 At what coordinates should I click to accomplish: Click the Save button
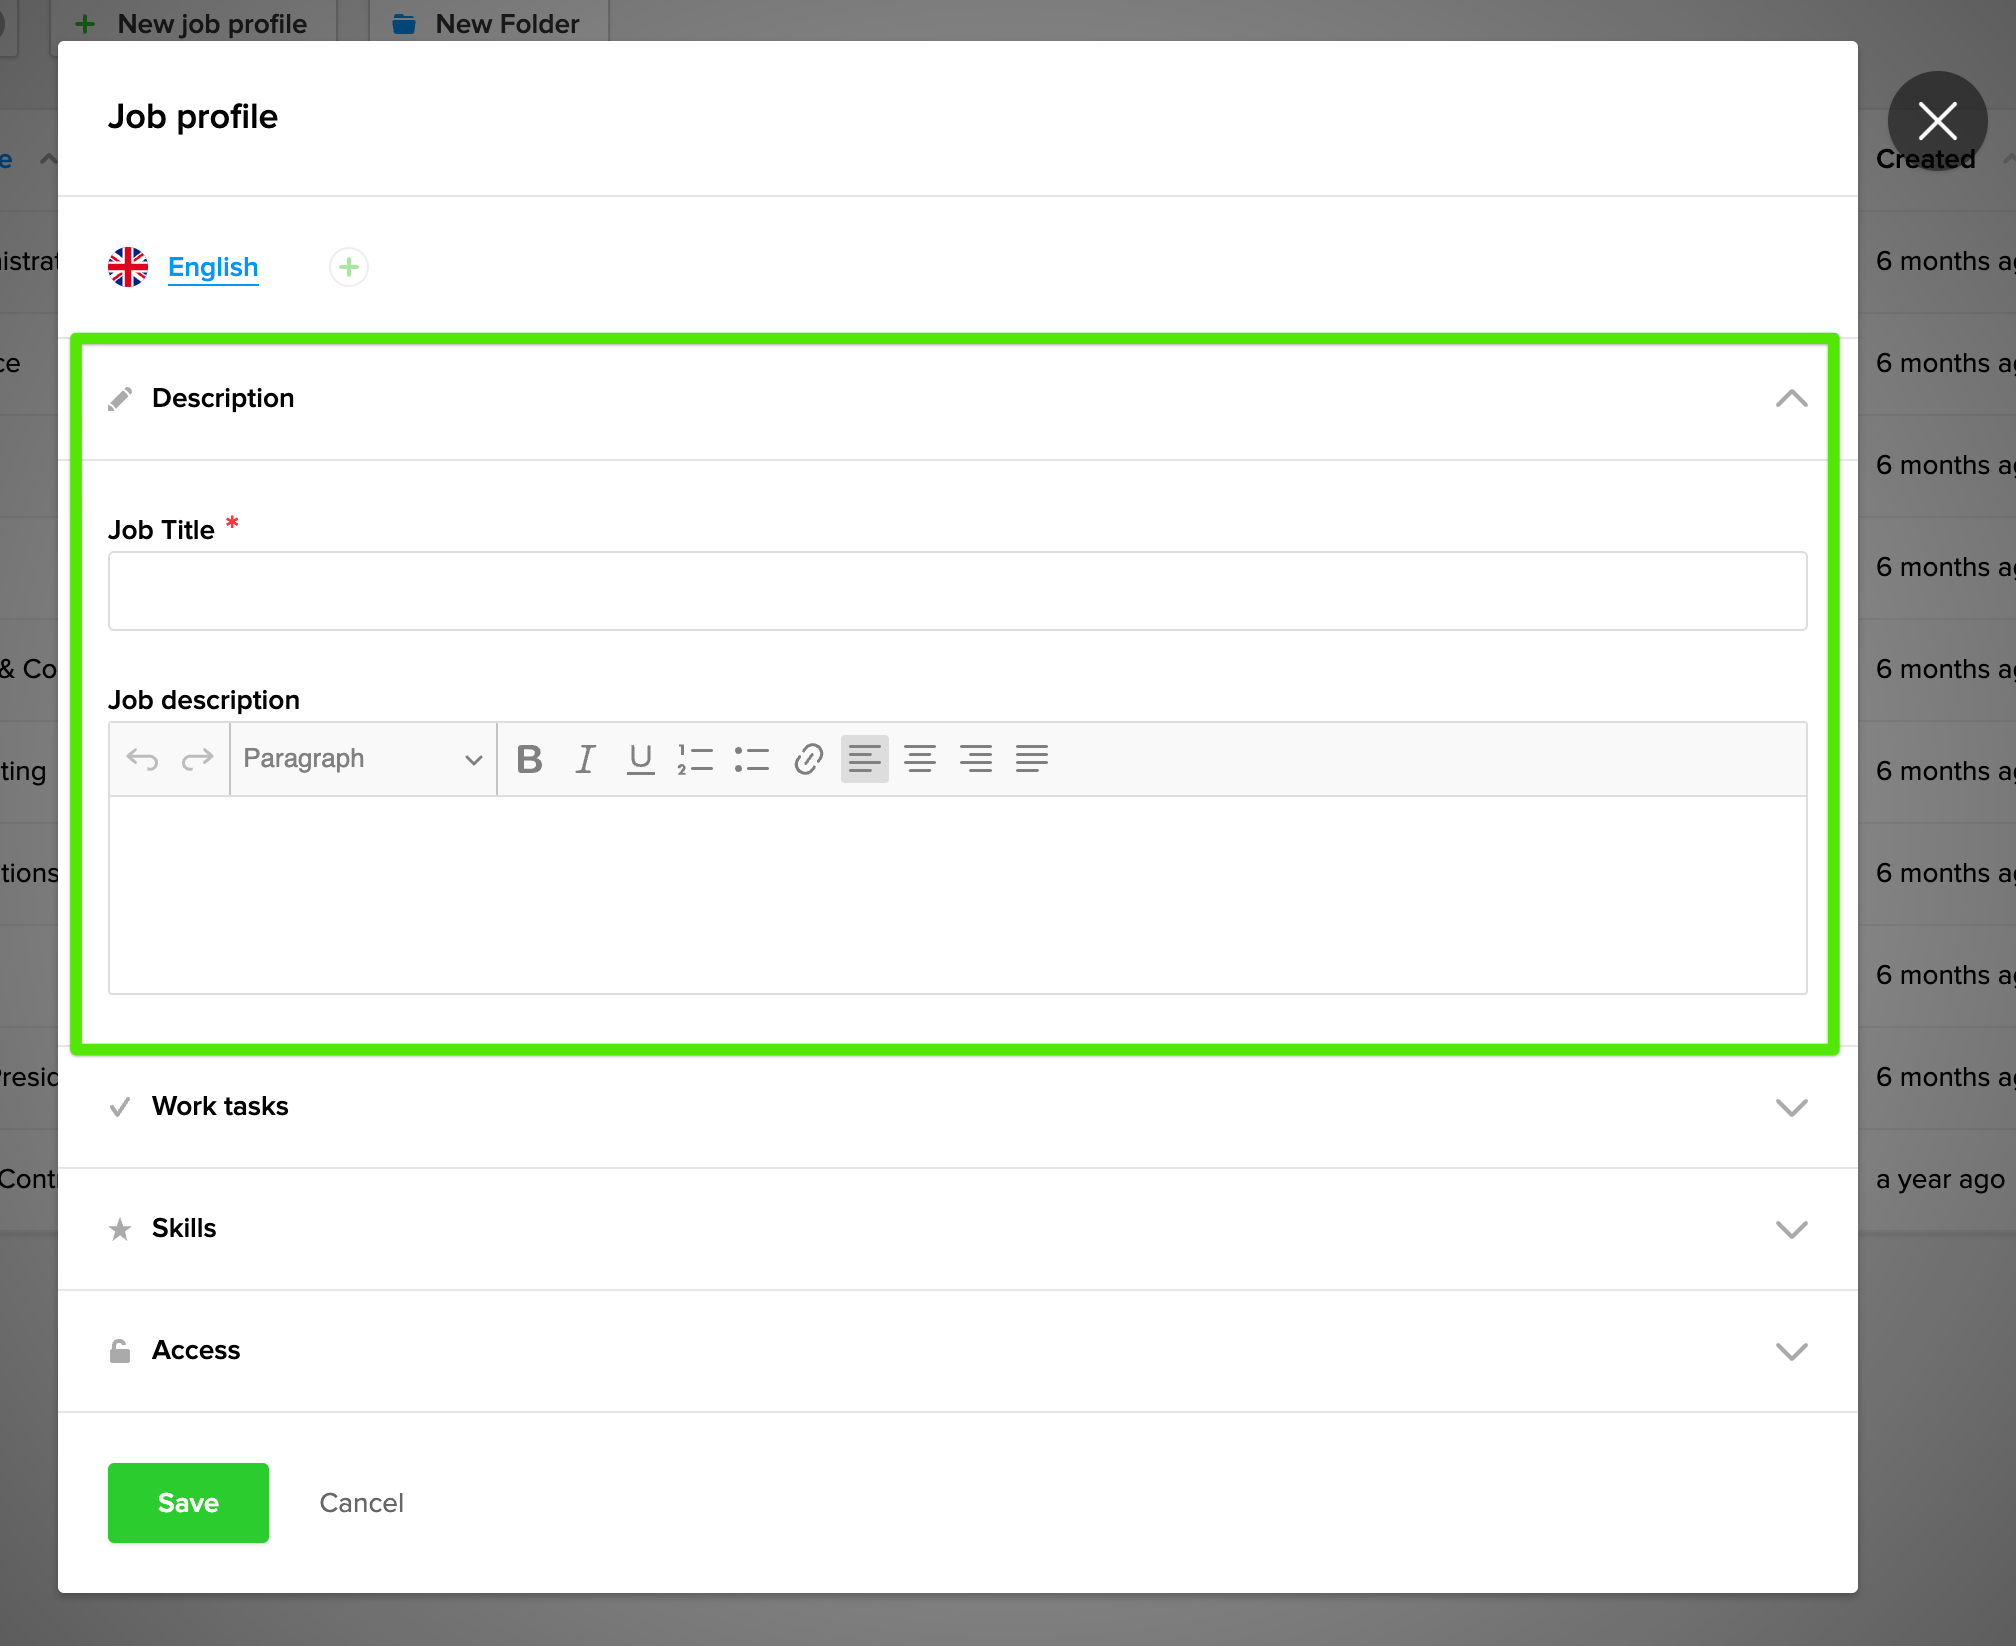(188, 1503)
